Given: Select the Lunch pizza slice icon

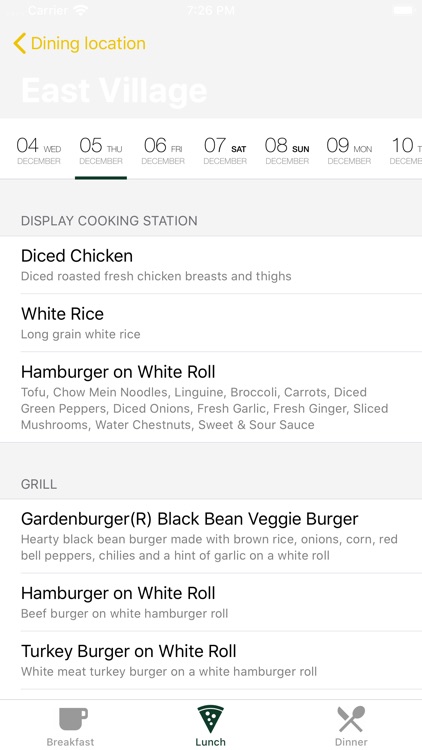Looking at the screenshot, I should click(211, 719).
